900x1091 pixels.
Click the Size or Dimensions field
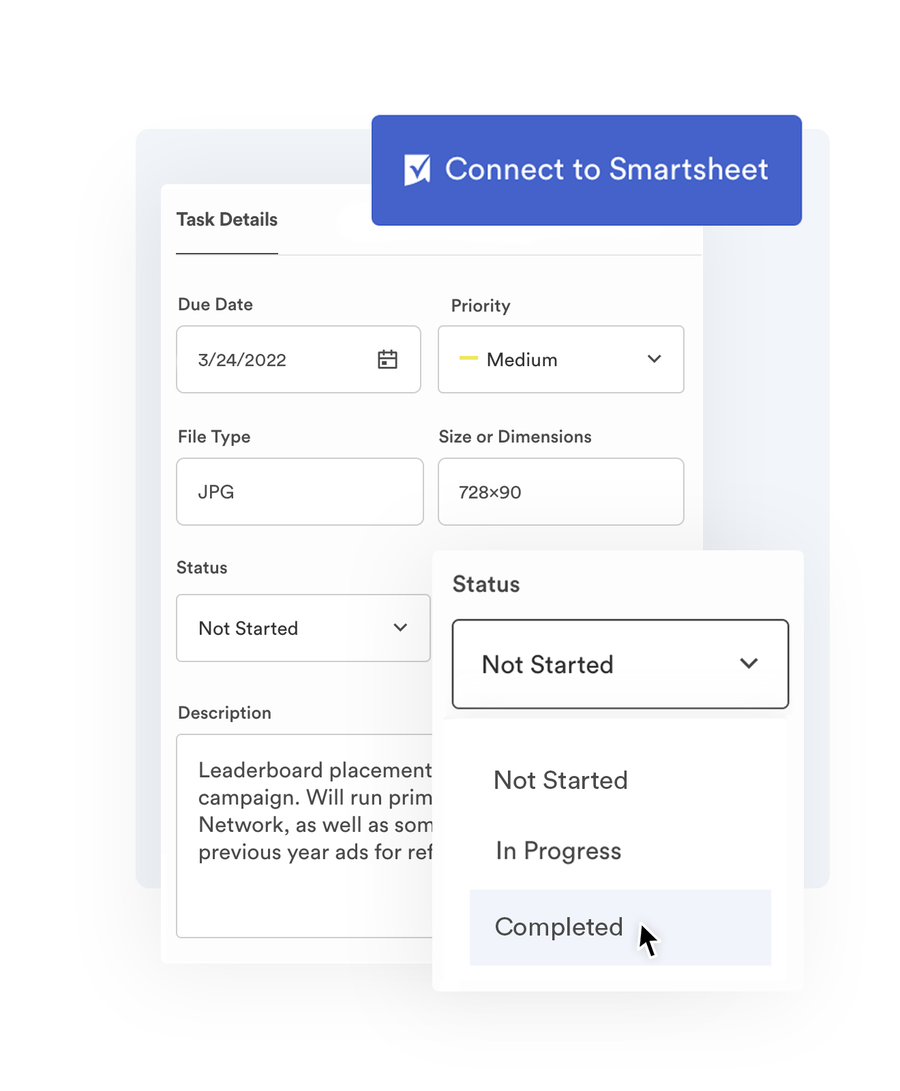coord(560,492)
